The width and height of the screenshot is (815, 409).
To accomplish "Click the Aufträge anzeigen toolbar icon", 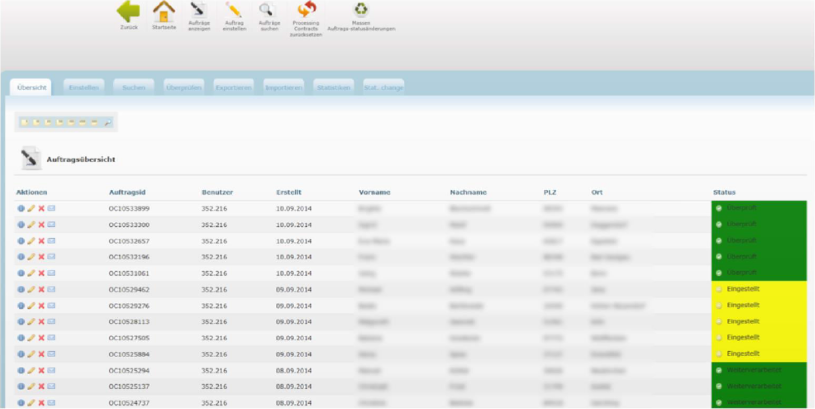I will tap(198, 12).
